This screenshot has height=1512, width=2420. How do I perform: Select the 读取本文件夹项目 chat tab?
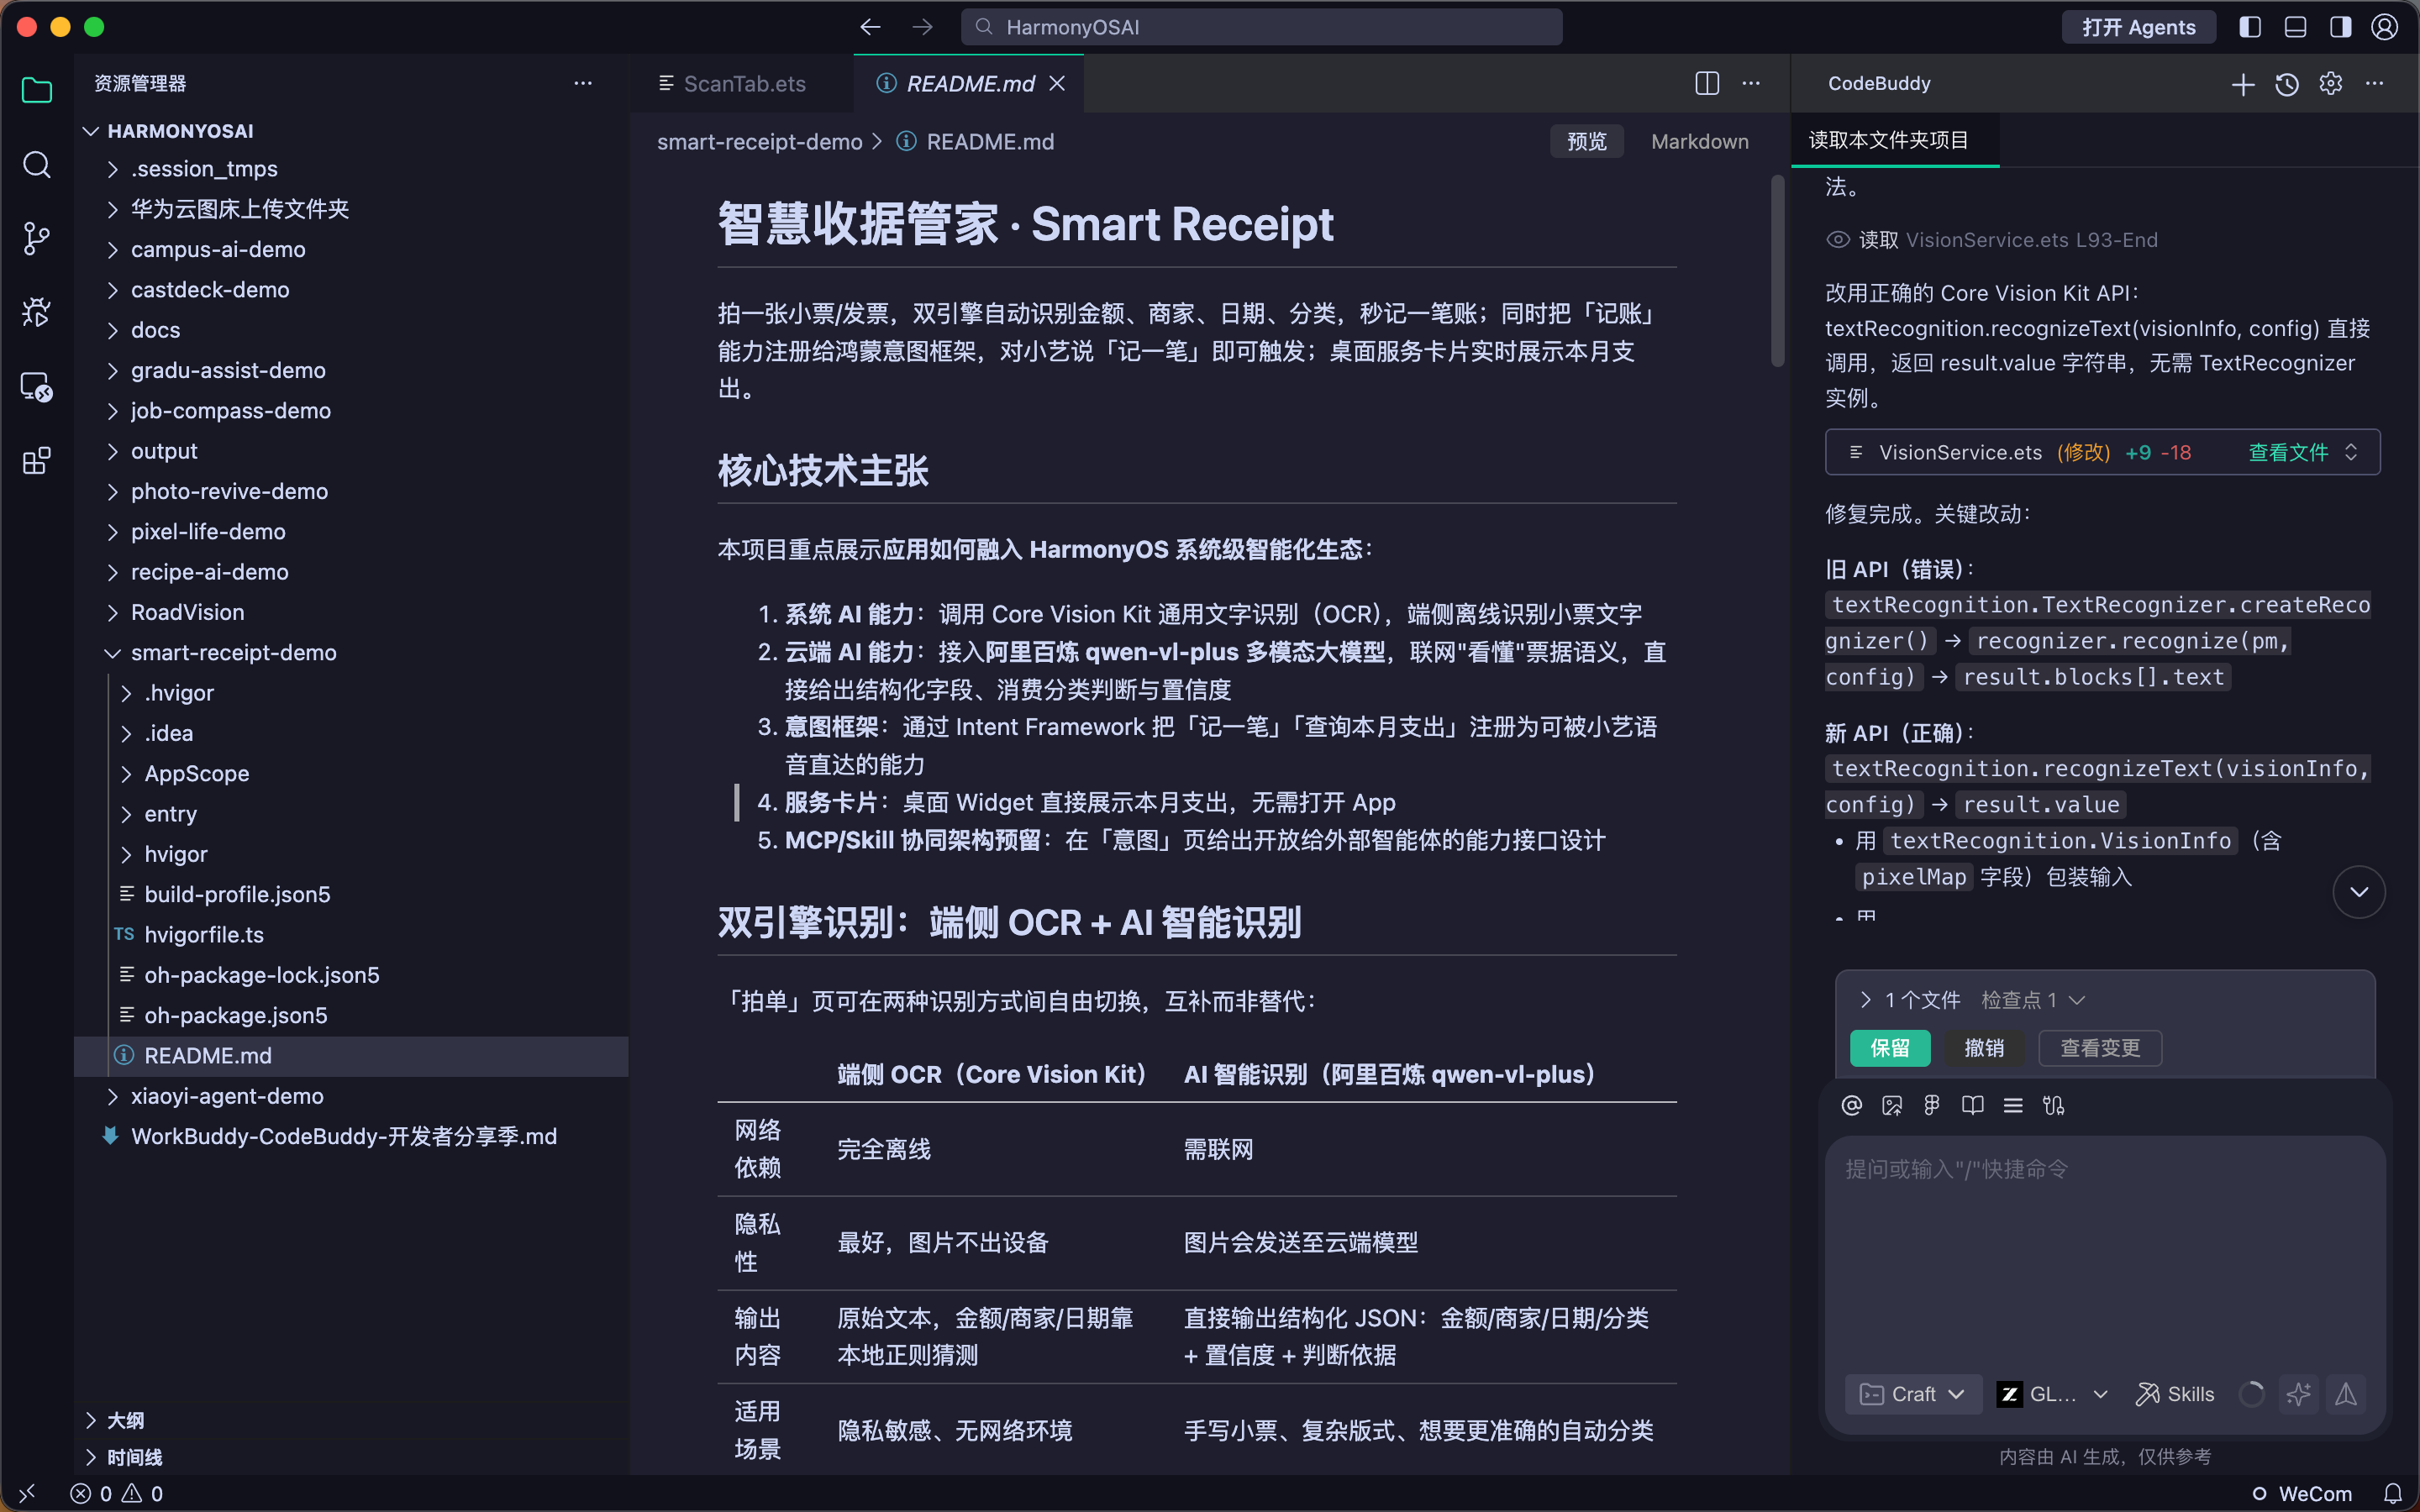[1889, 140]
